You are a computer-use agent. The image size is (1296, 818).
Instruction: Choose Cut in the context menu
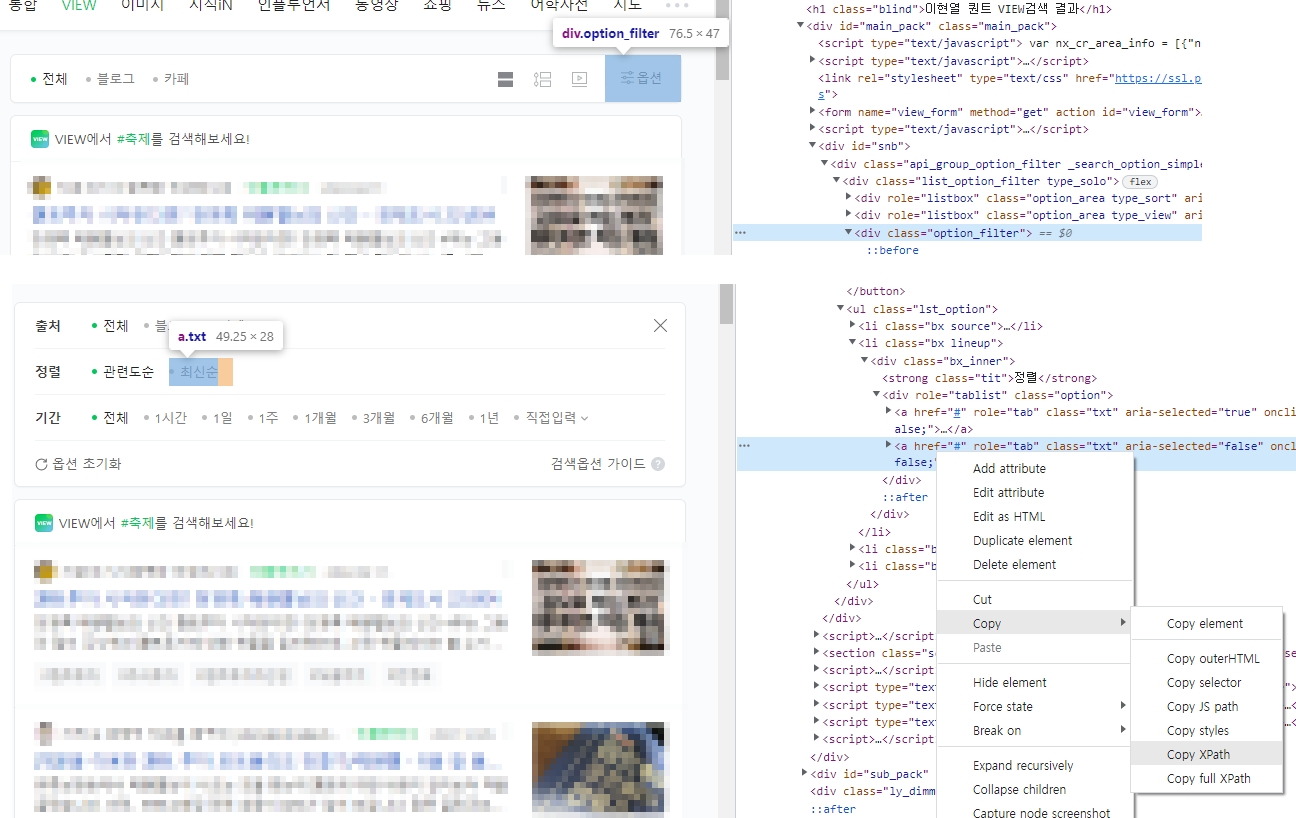(x=982, y=599)
